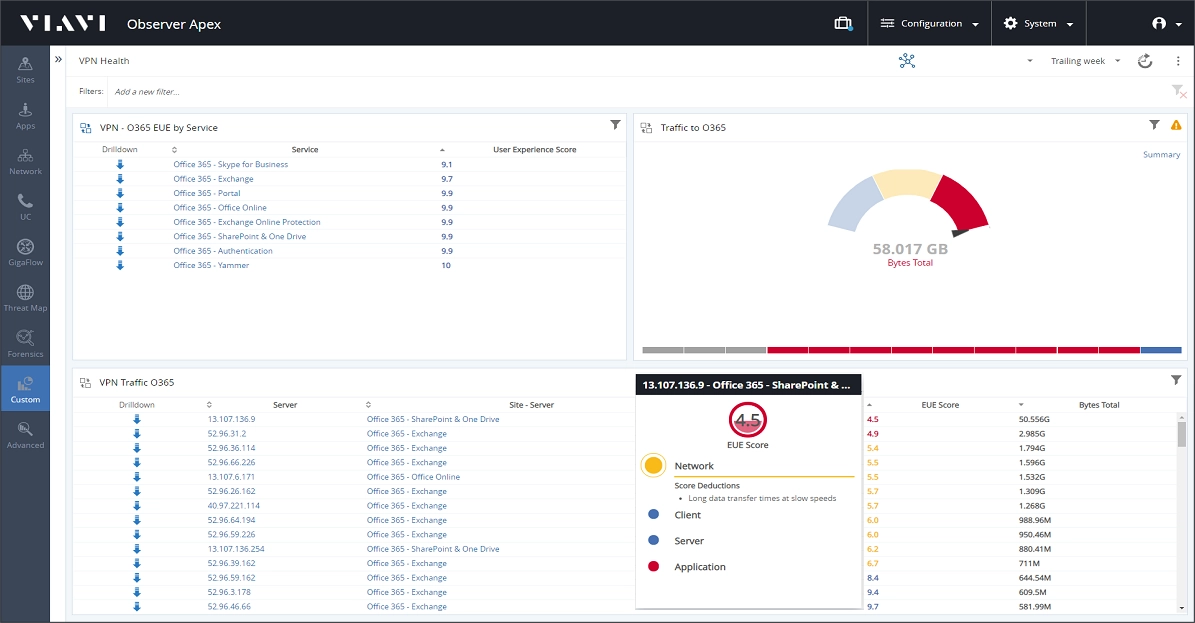Click the filter icon on VPN - O365 EUE panel

[615, 125]
